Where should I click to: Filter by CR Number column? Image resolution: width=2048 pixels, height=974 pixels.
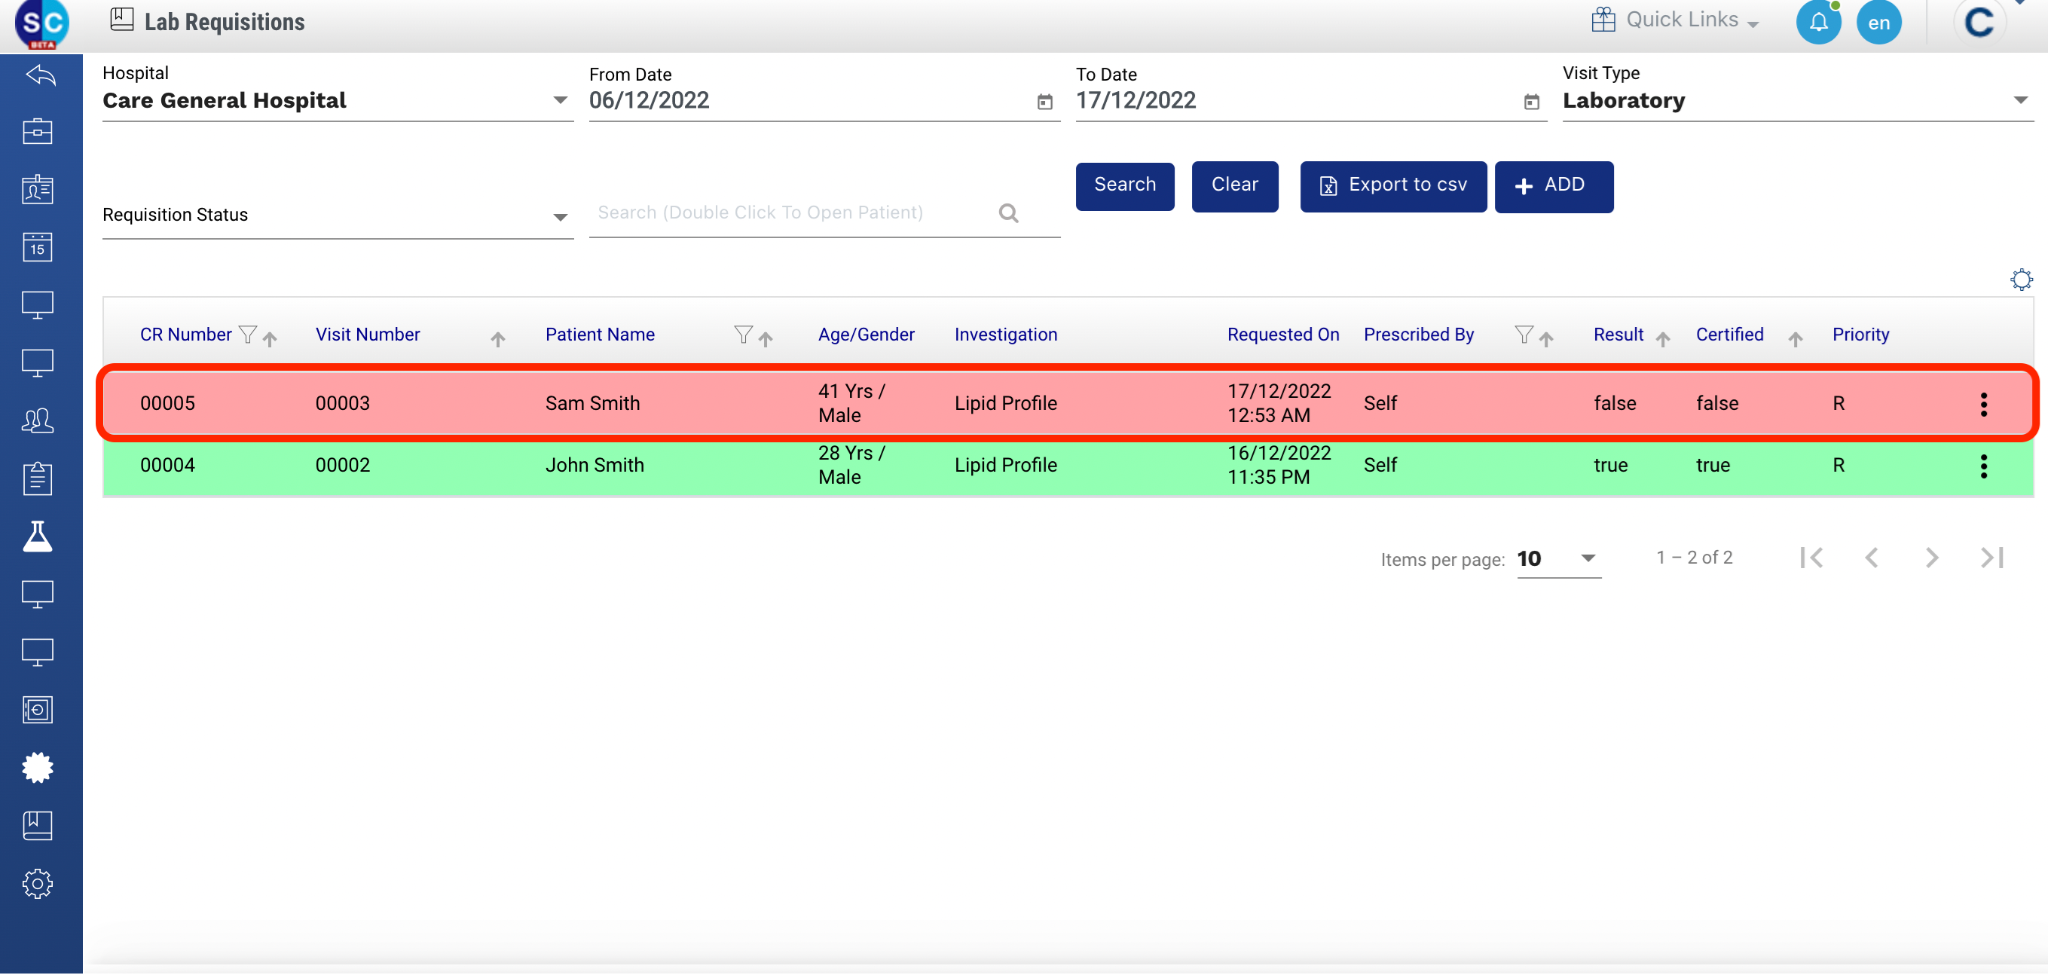point(248,335)
